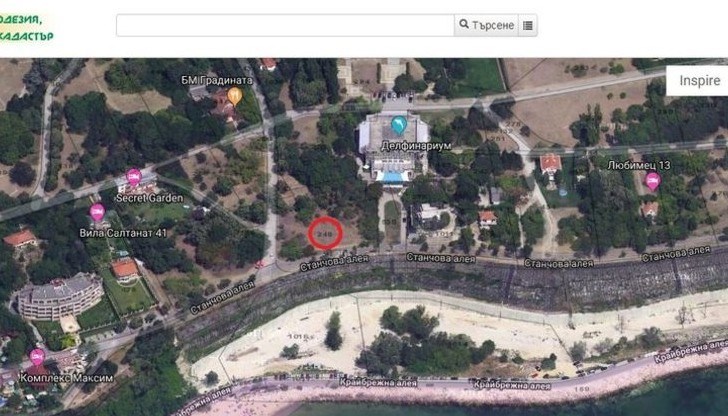The width and height of the screenshot is (728, 416).
Task: Click the orange restaurant pin БМ Градината
Action: click(234, 96)
